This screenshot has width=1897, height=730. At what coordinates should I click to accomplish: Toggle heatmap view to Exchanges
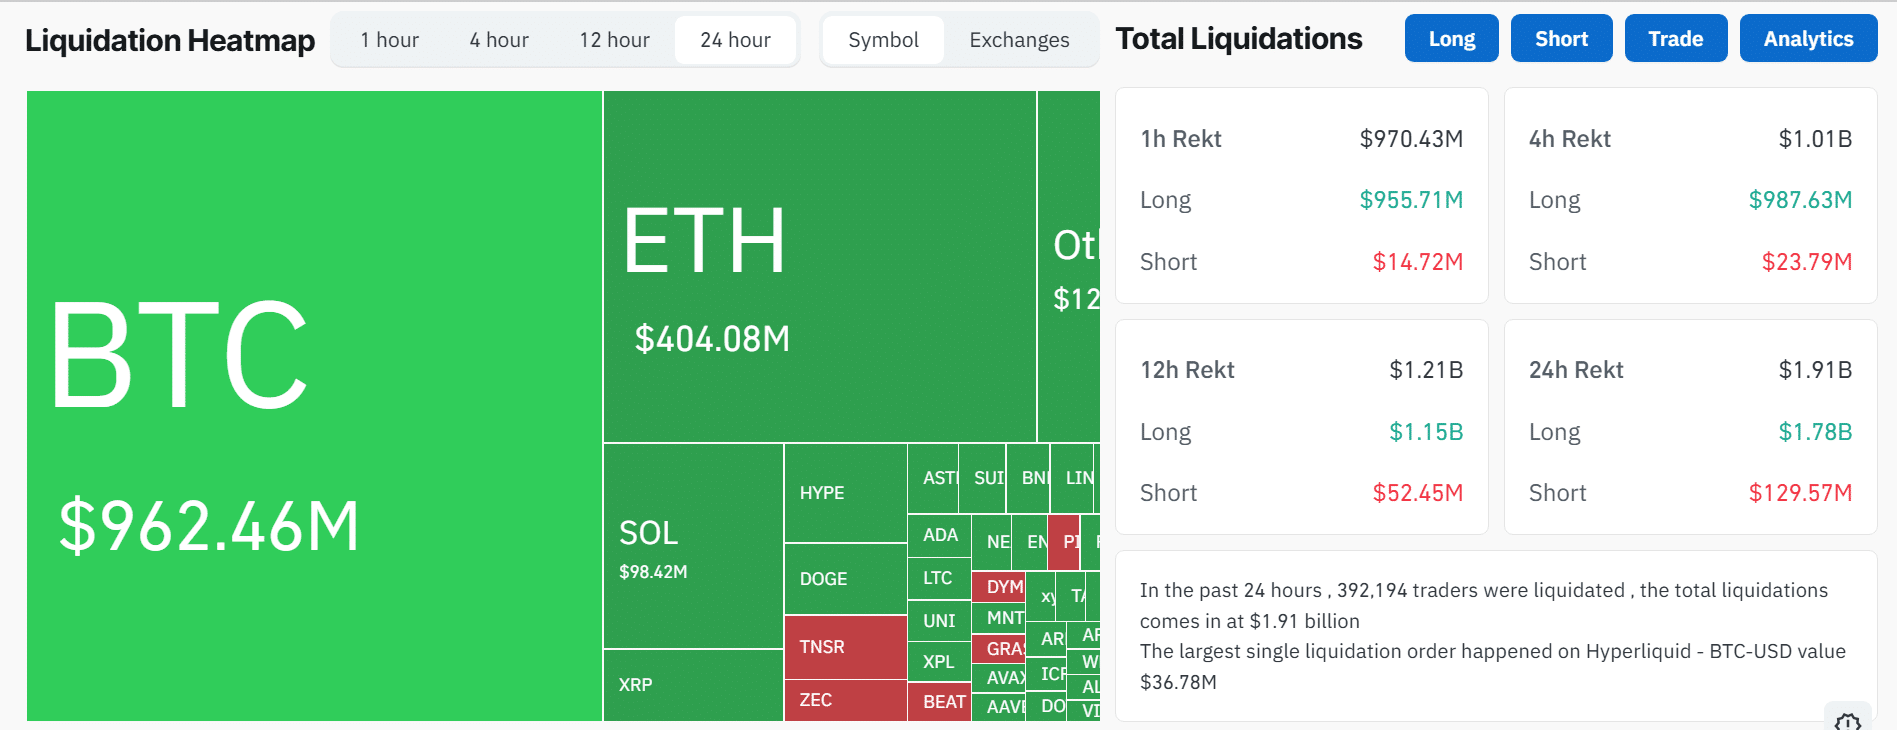click(1019, 40)
